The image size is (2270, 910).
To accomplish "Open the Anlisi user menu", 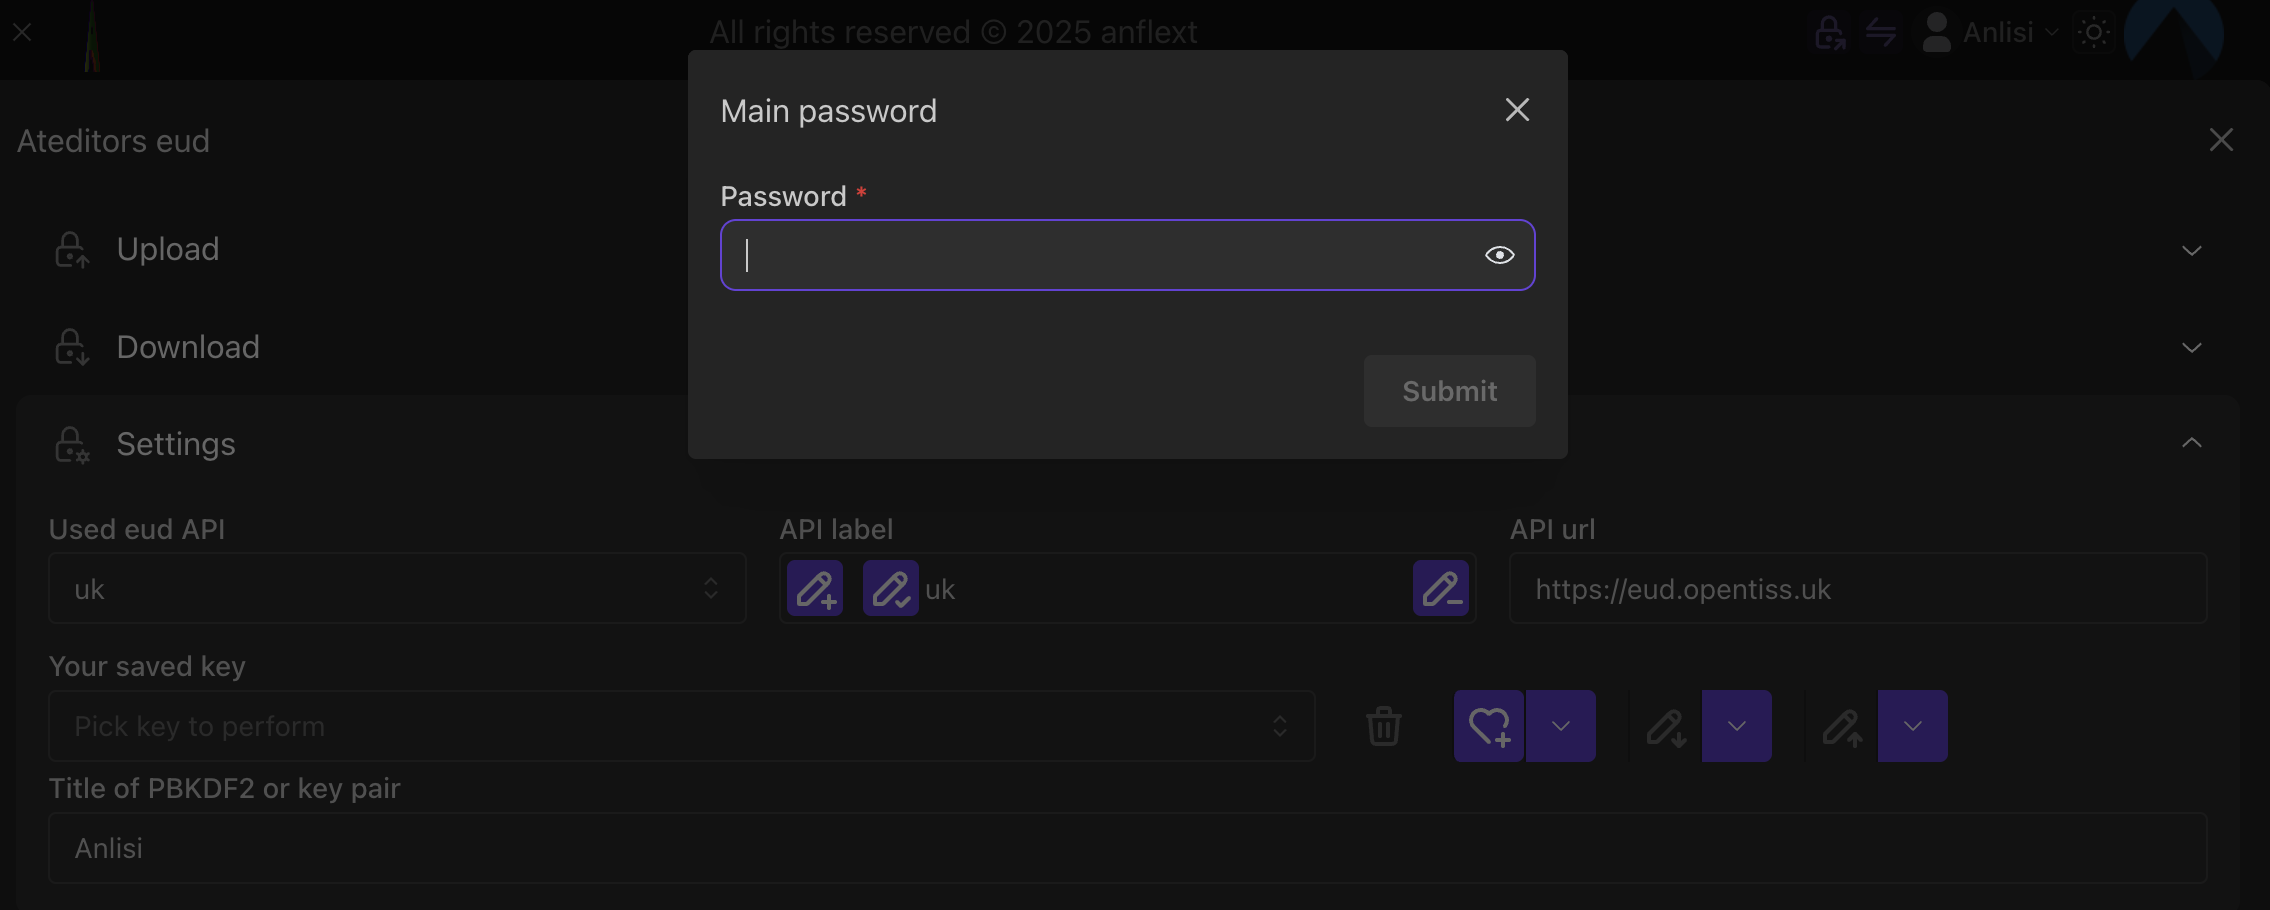I will click(x=1990, y=32).
